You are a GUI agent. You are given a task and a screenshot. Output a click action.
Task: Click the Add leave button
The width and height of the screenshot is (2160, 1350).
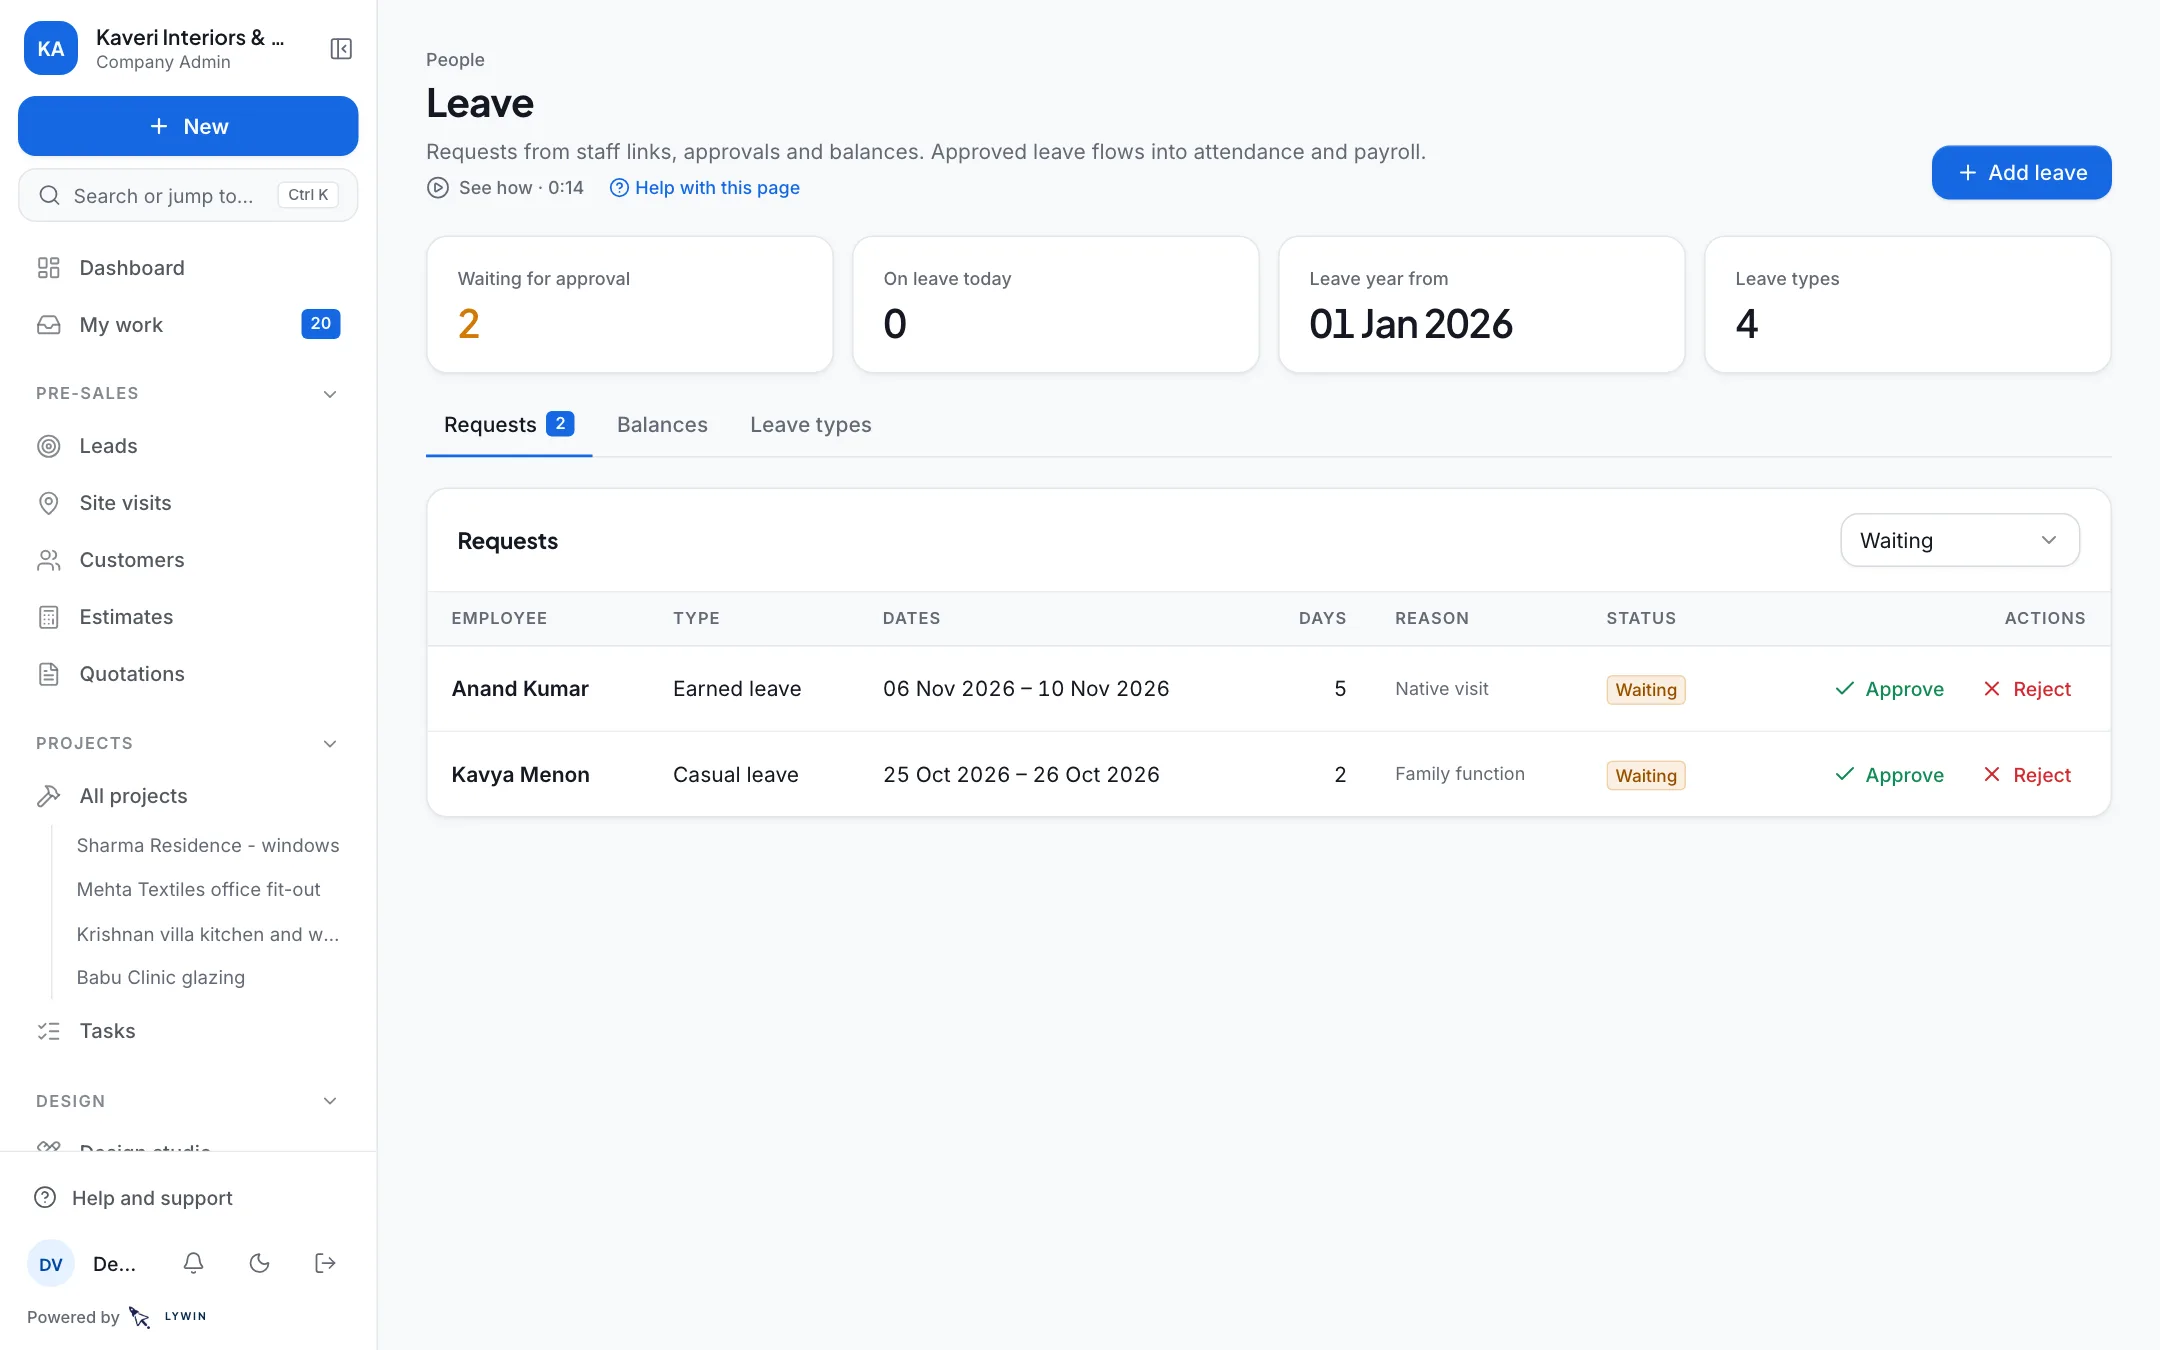pos(2022,173)
